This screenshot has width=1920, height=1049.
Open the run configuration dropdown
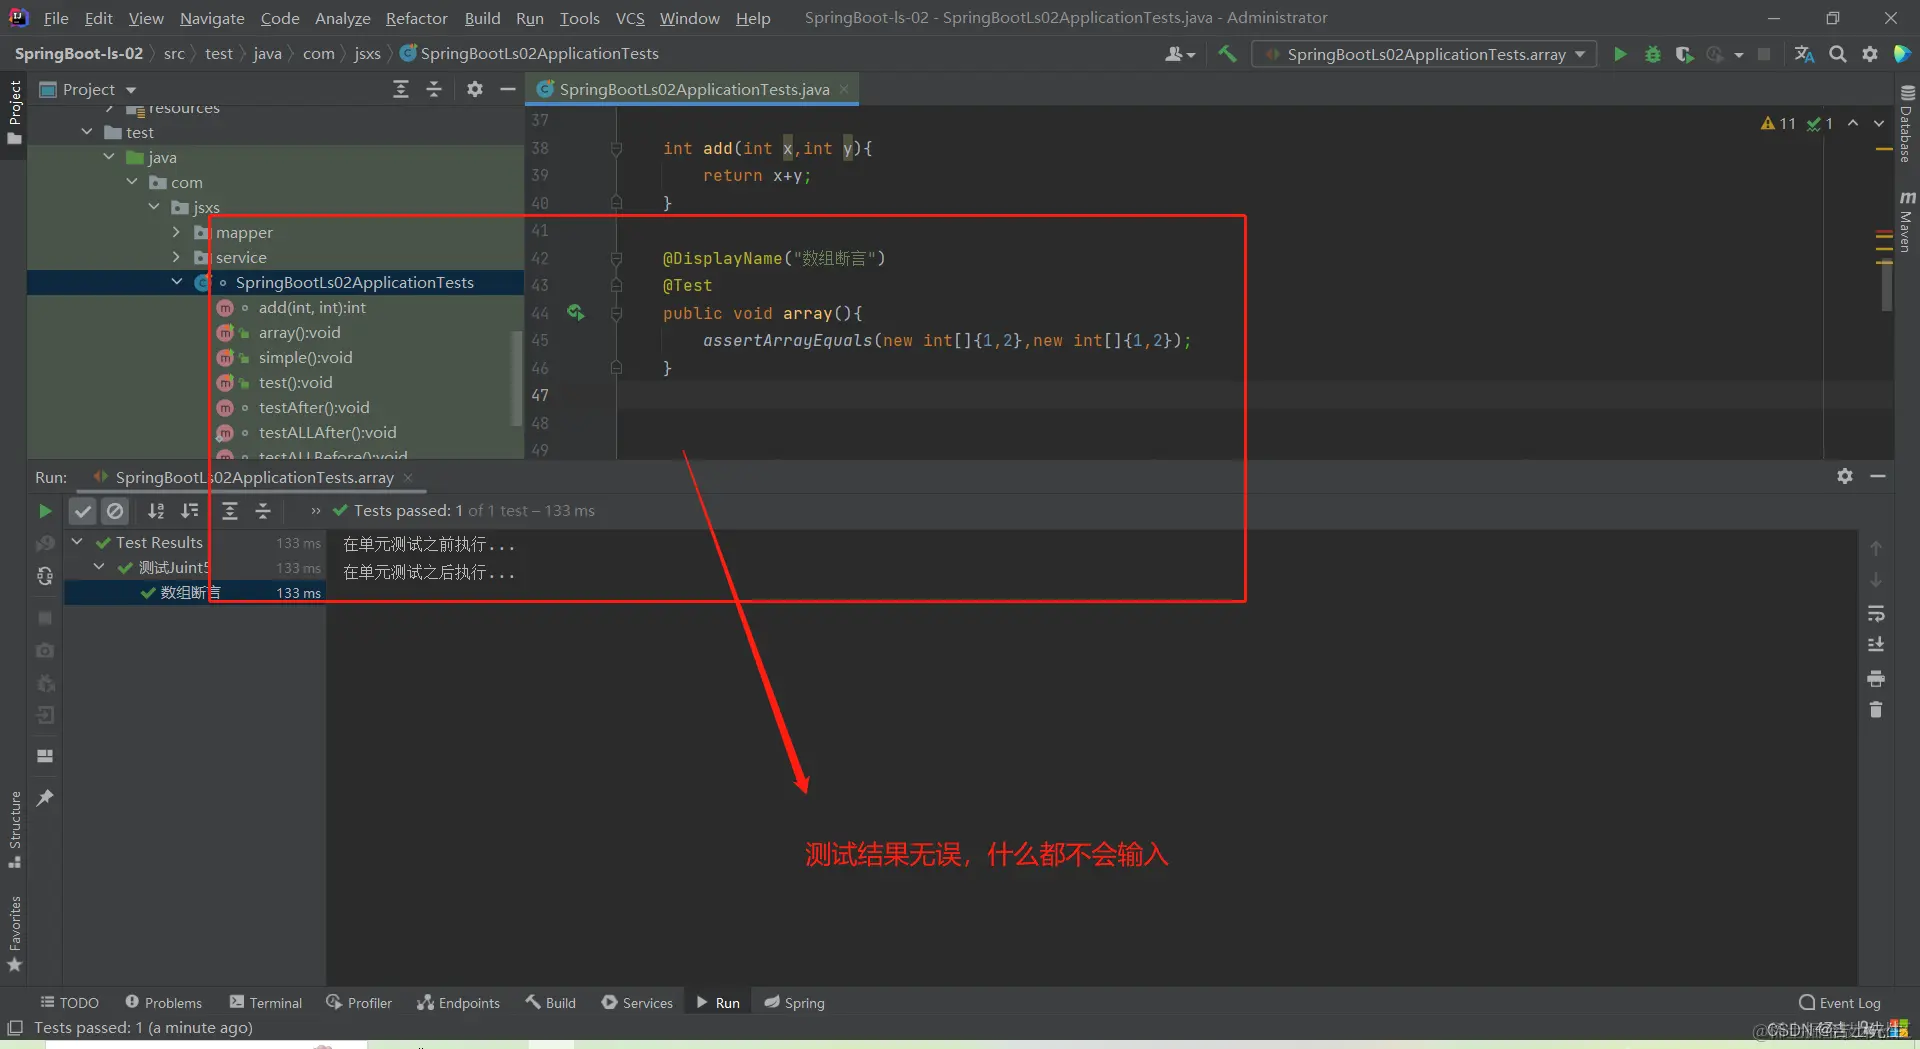(x=1425, y=54)
